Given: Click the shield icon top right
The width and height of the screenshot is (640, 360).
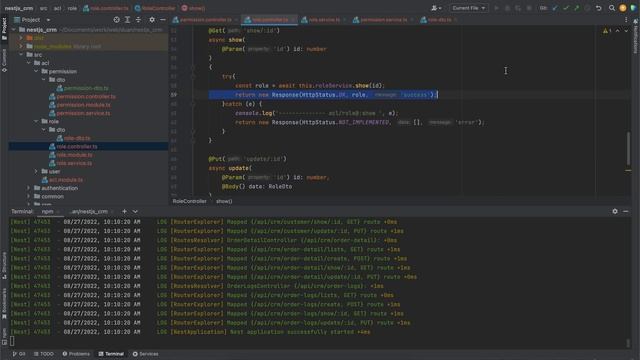Looking at the screenshot, I should (633, 8).
